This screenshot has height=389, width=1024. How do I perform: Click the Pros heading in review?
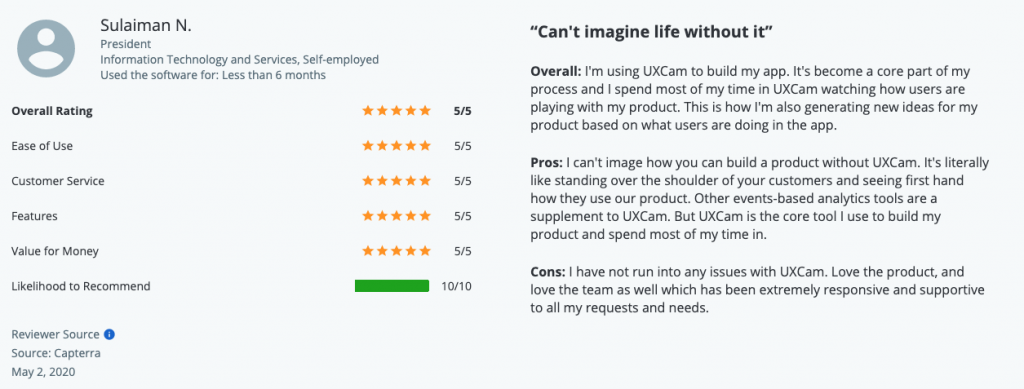(547, 162)
